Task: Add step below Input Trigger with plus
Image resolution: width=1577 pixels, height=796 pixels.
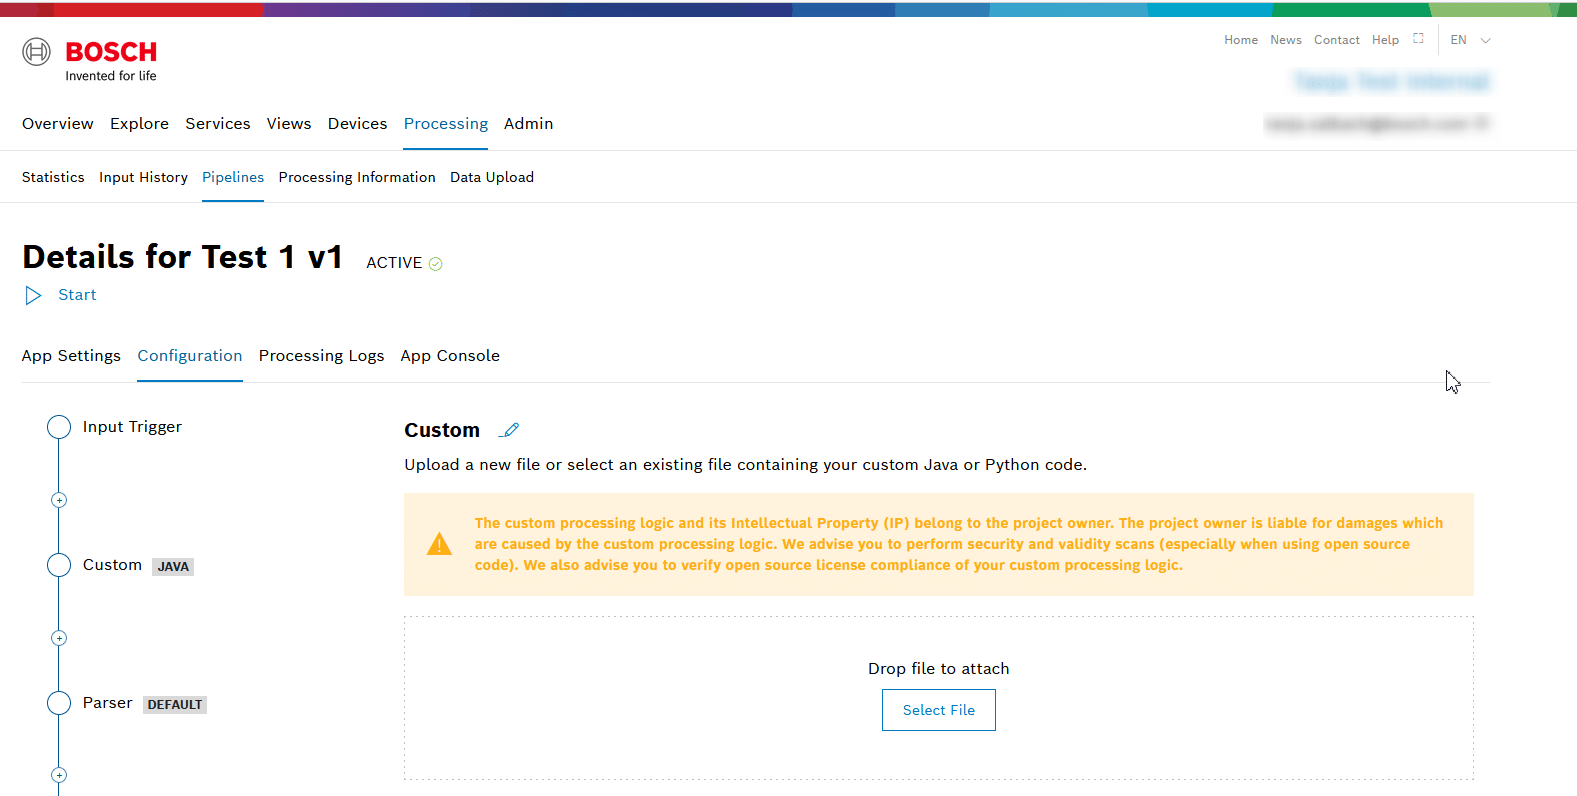Action: (x=59, y=500)
